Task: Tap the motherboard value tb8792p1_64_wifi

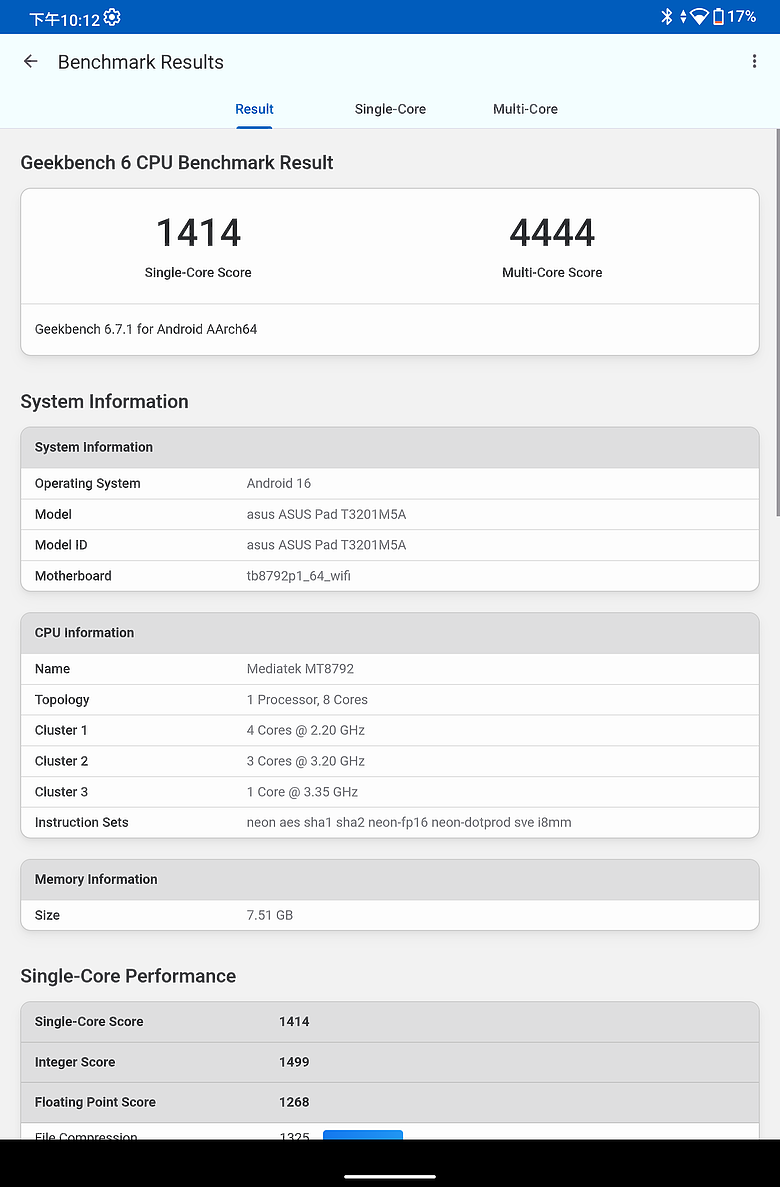Action: (x=298, y=576)
